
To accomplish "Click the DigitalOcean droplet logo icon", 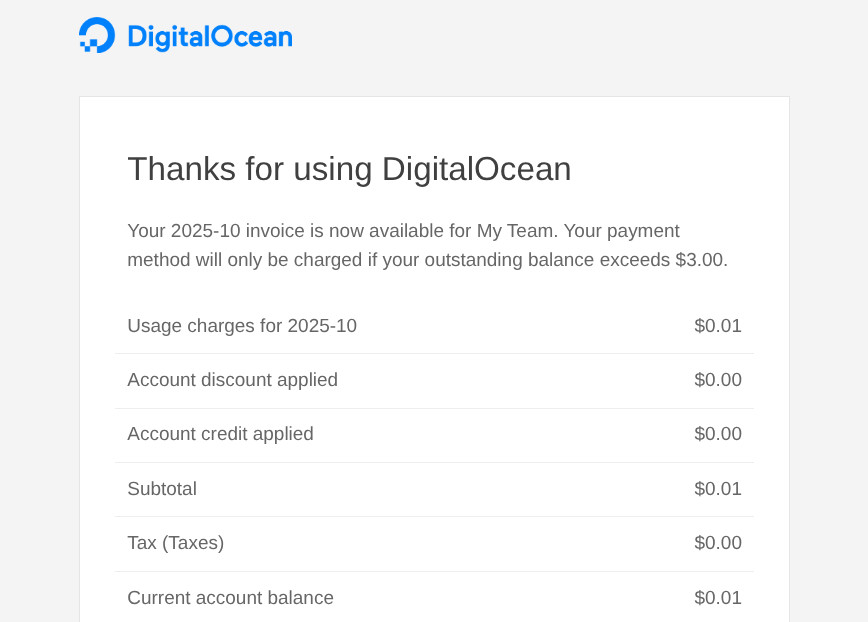I will [x=97, y=35].
